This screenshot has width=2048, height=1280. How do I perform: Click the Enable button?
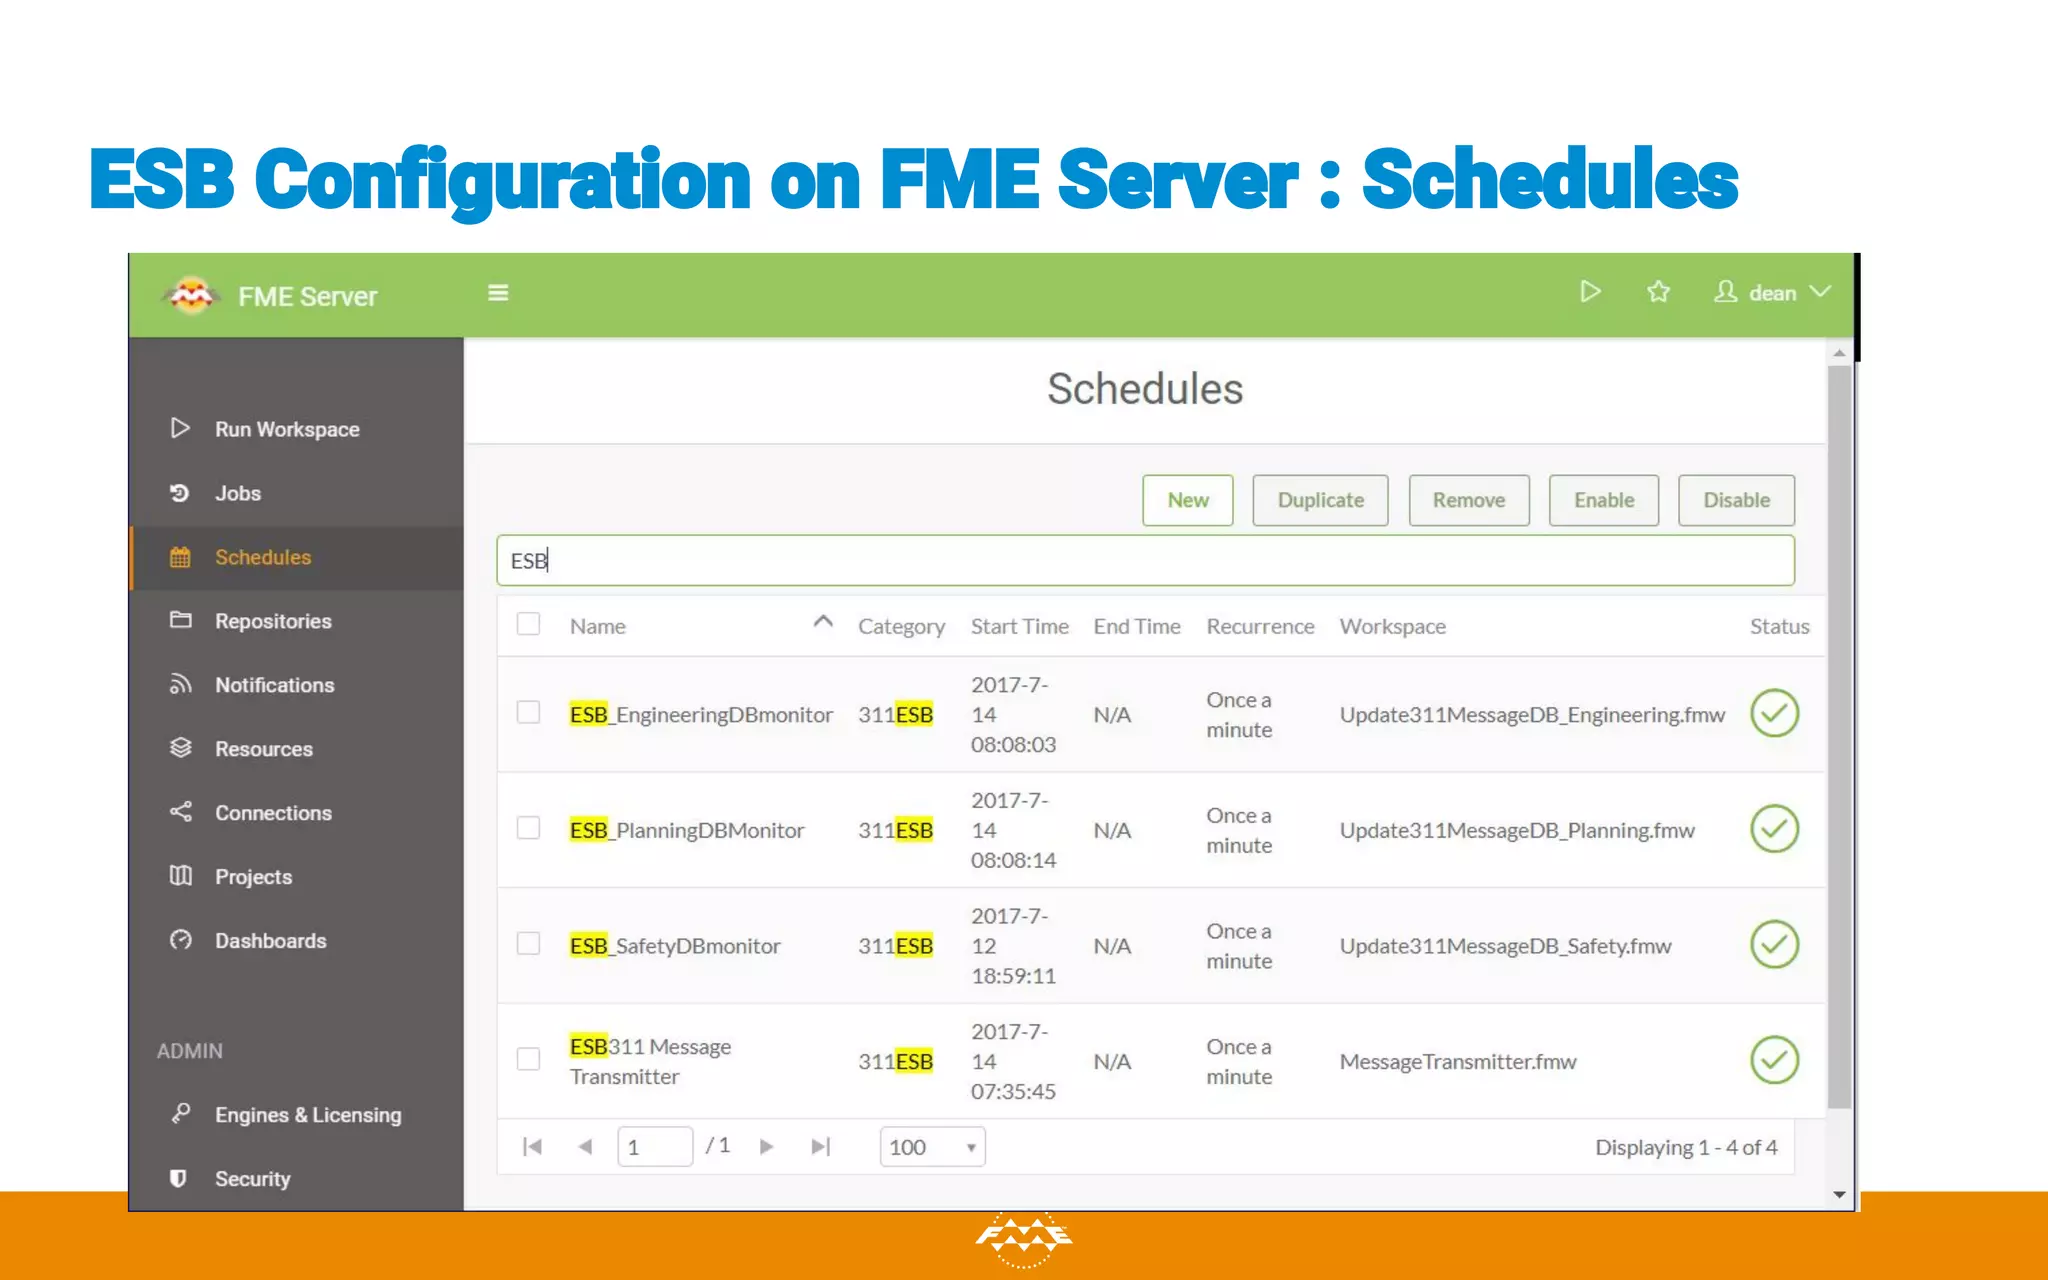(1604, 500)
